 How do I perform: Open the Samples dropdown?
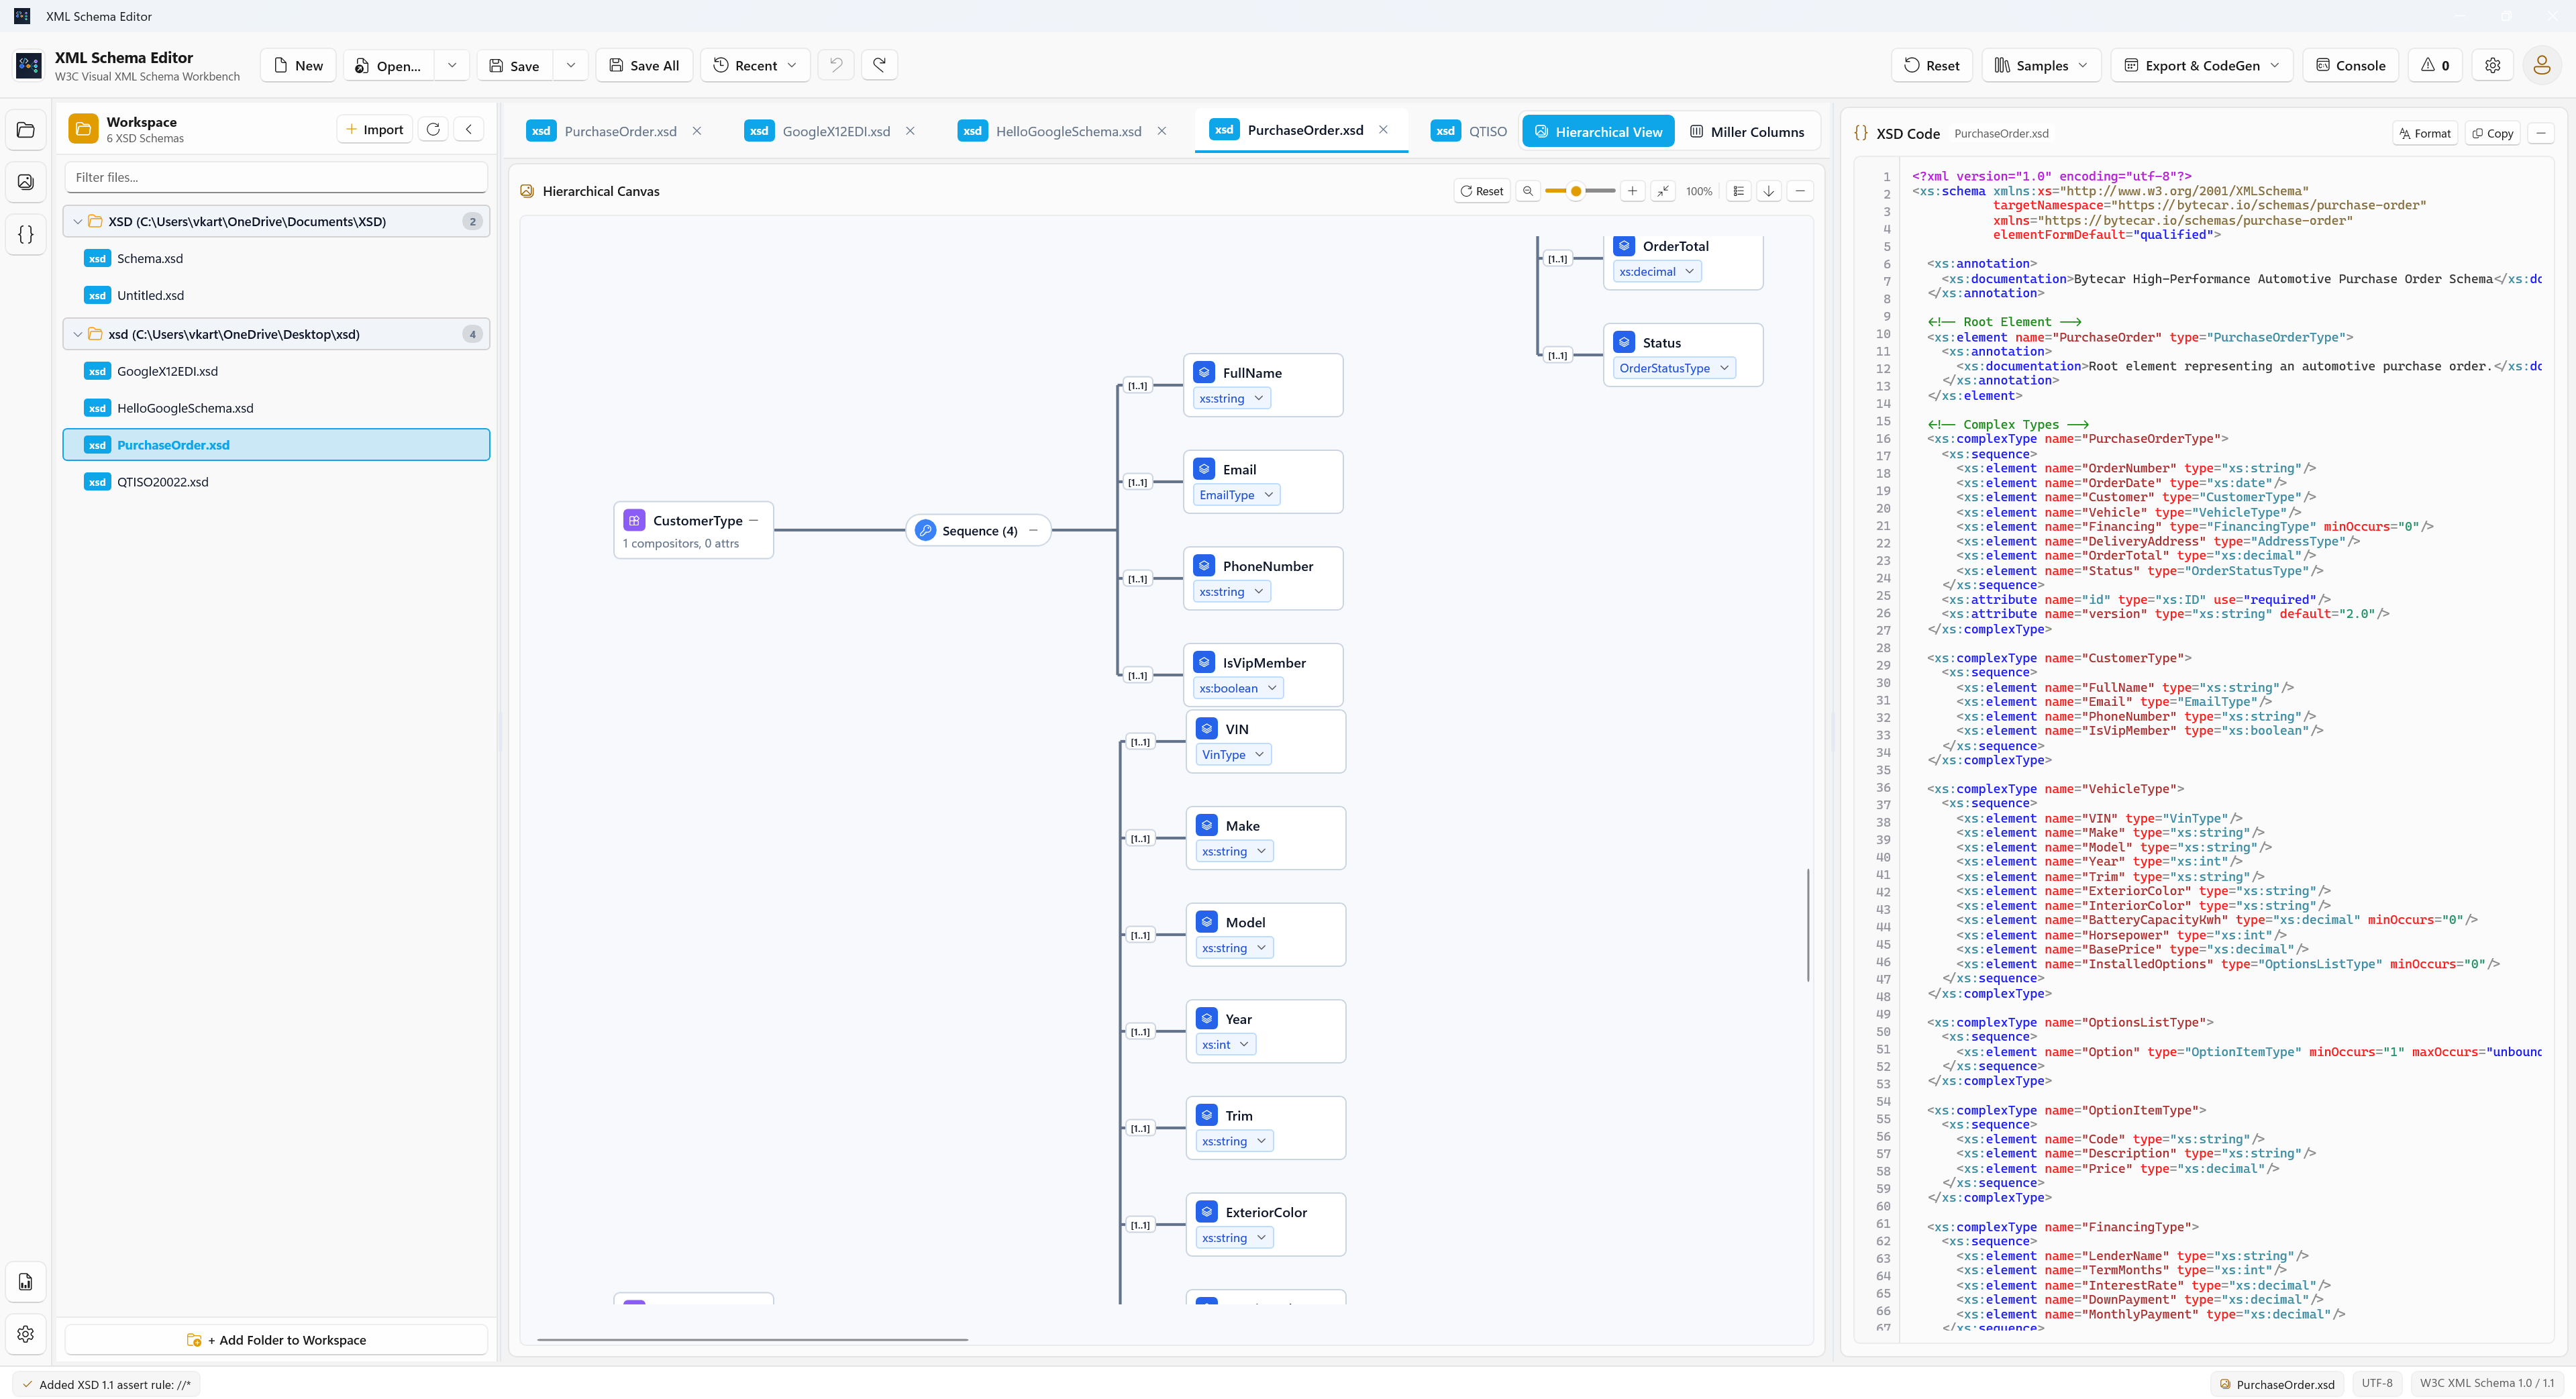pos(2041,65)
